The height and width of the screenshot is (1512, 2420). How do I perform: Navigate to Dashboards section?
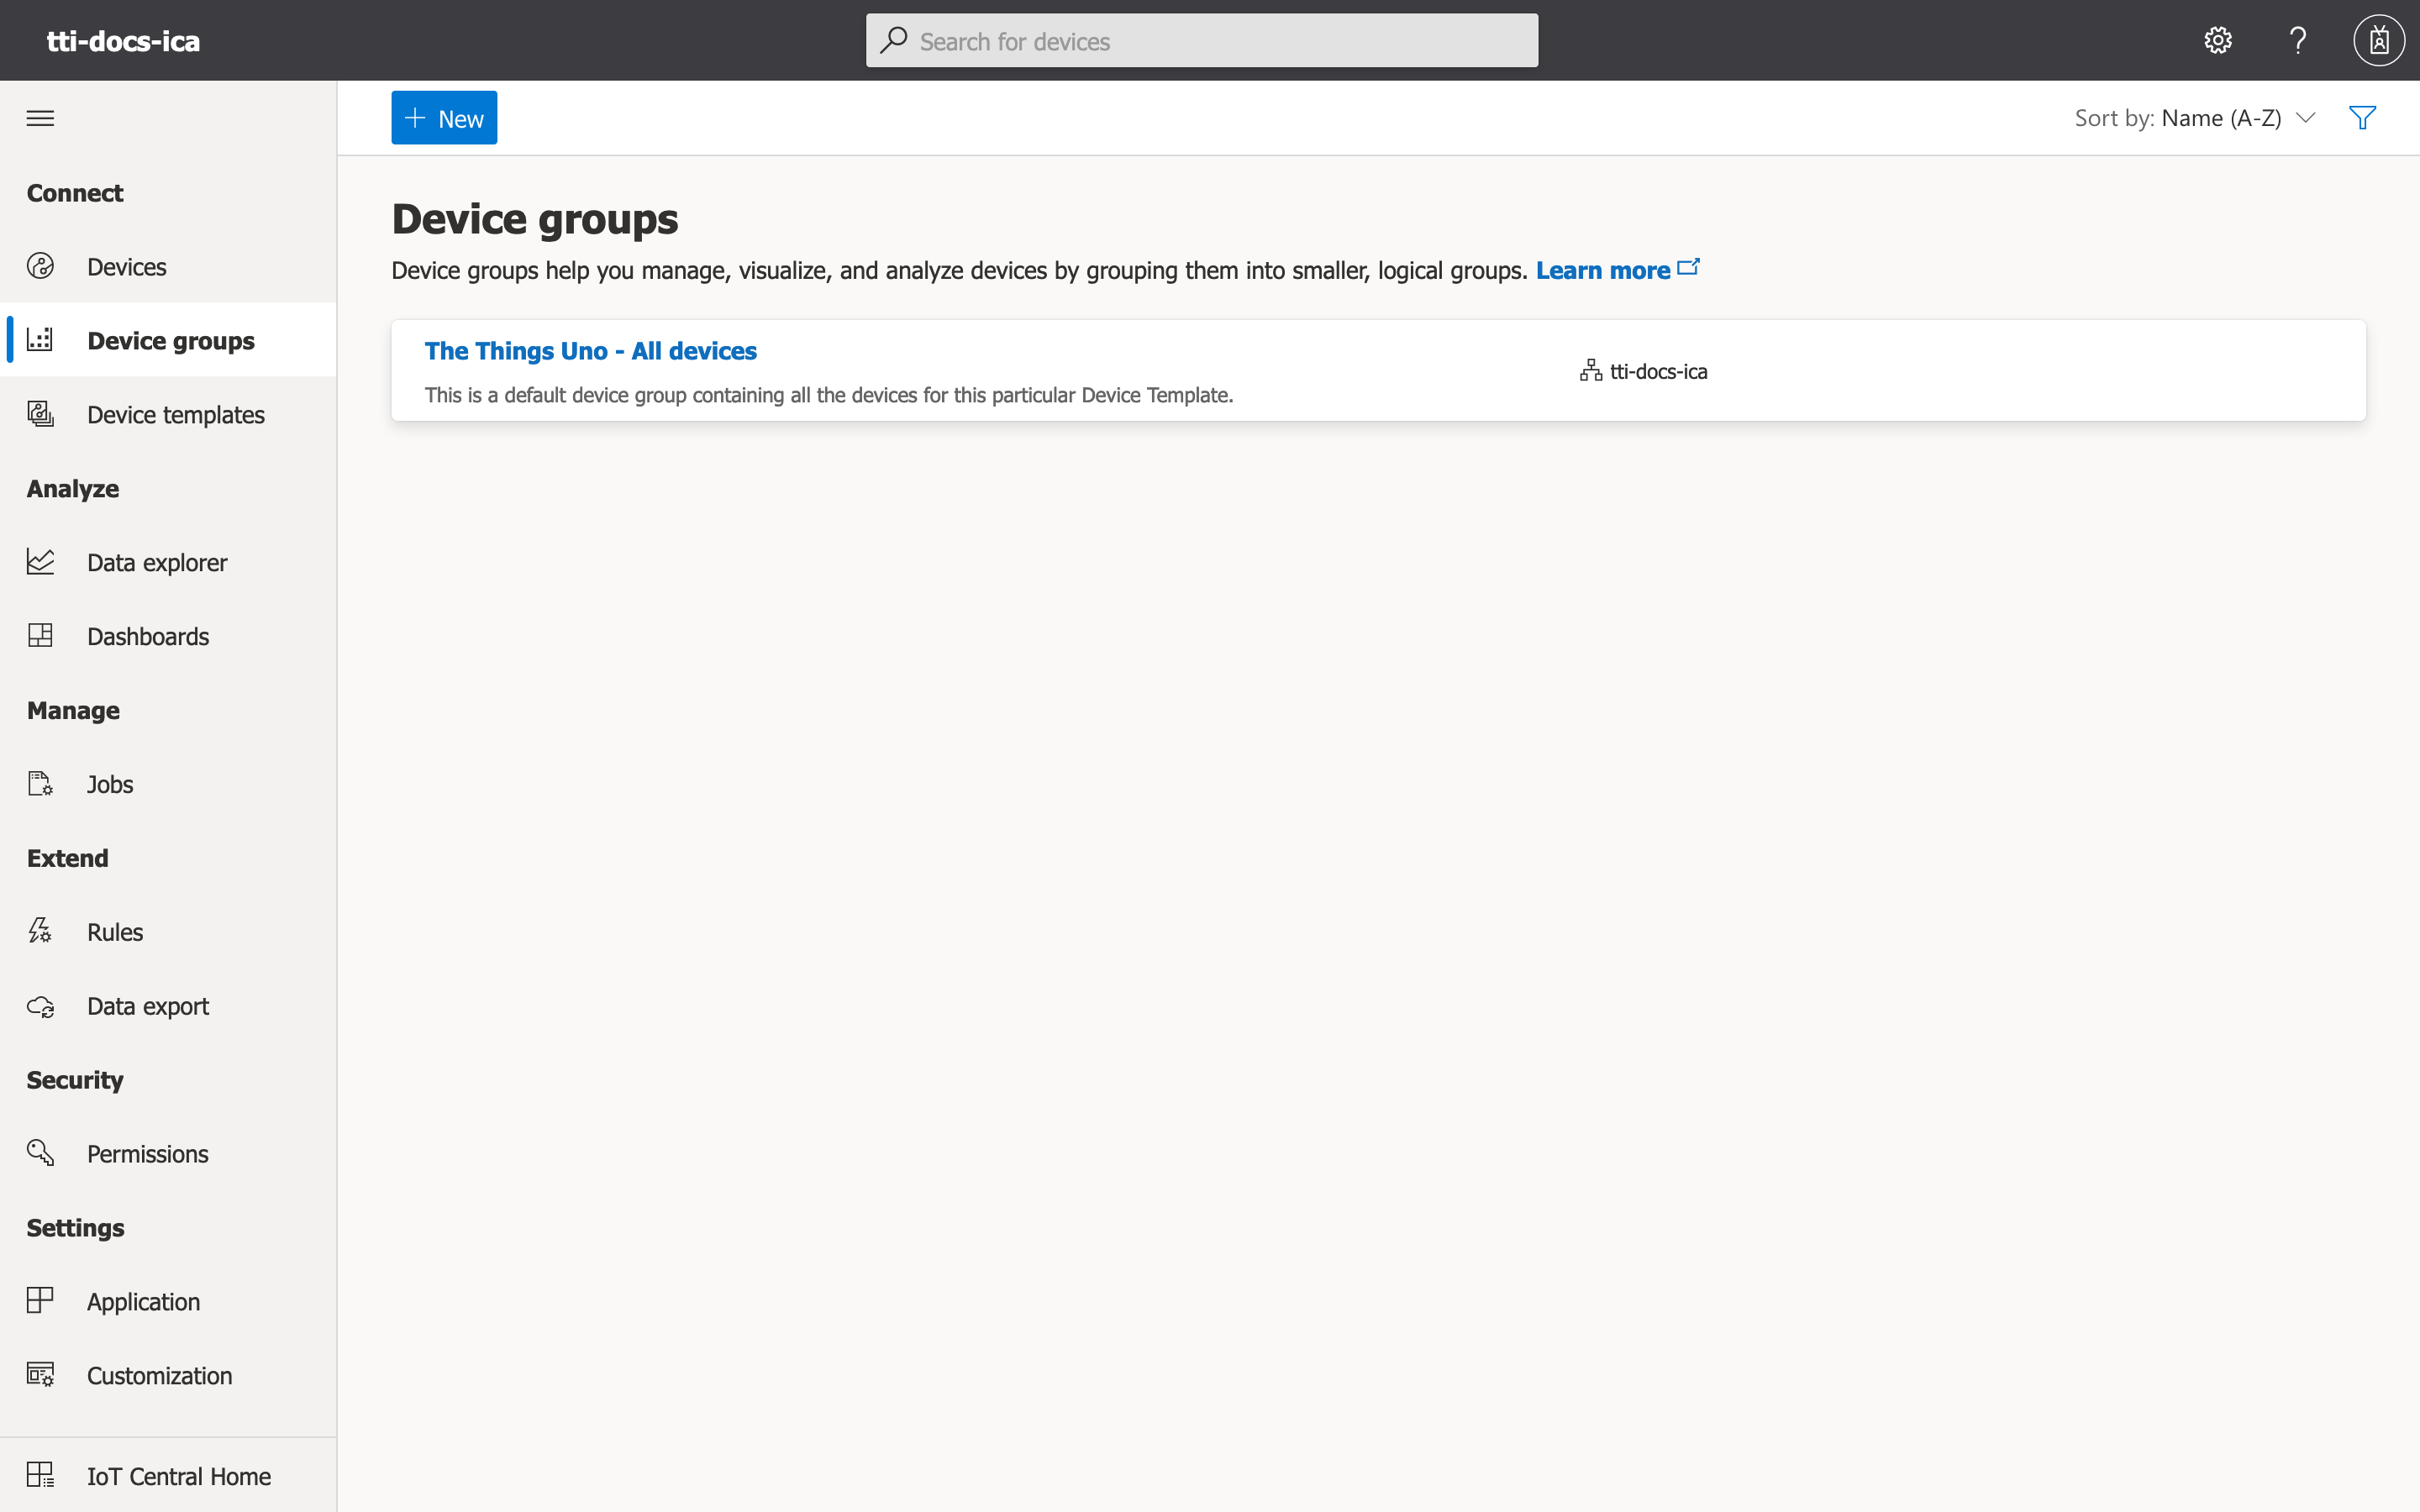[x=148, y=636]
